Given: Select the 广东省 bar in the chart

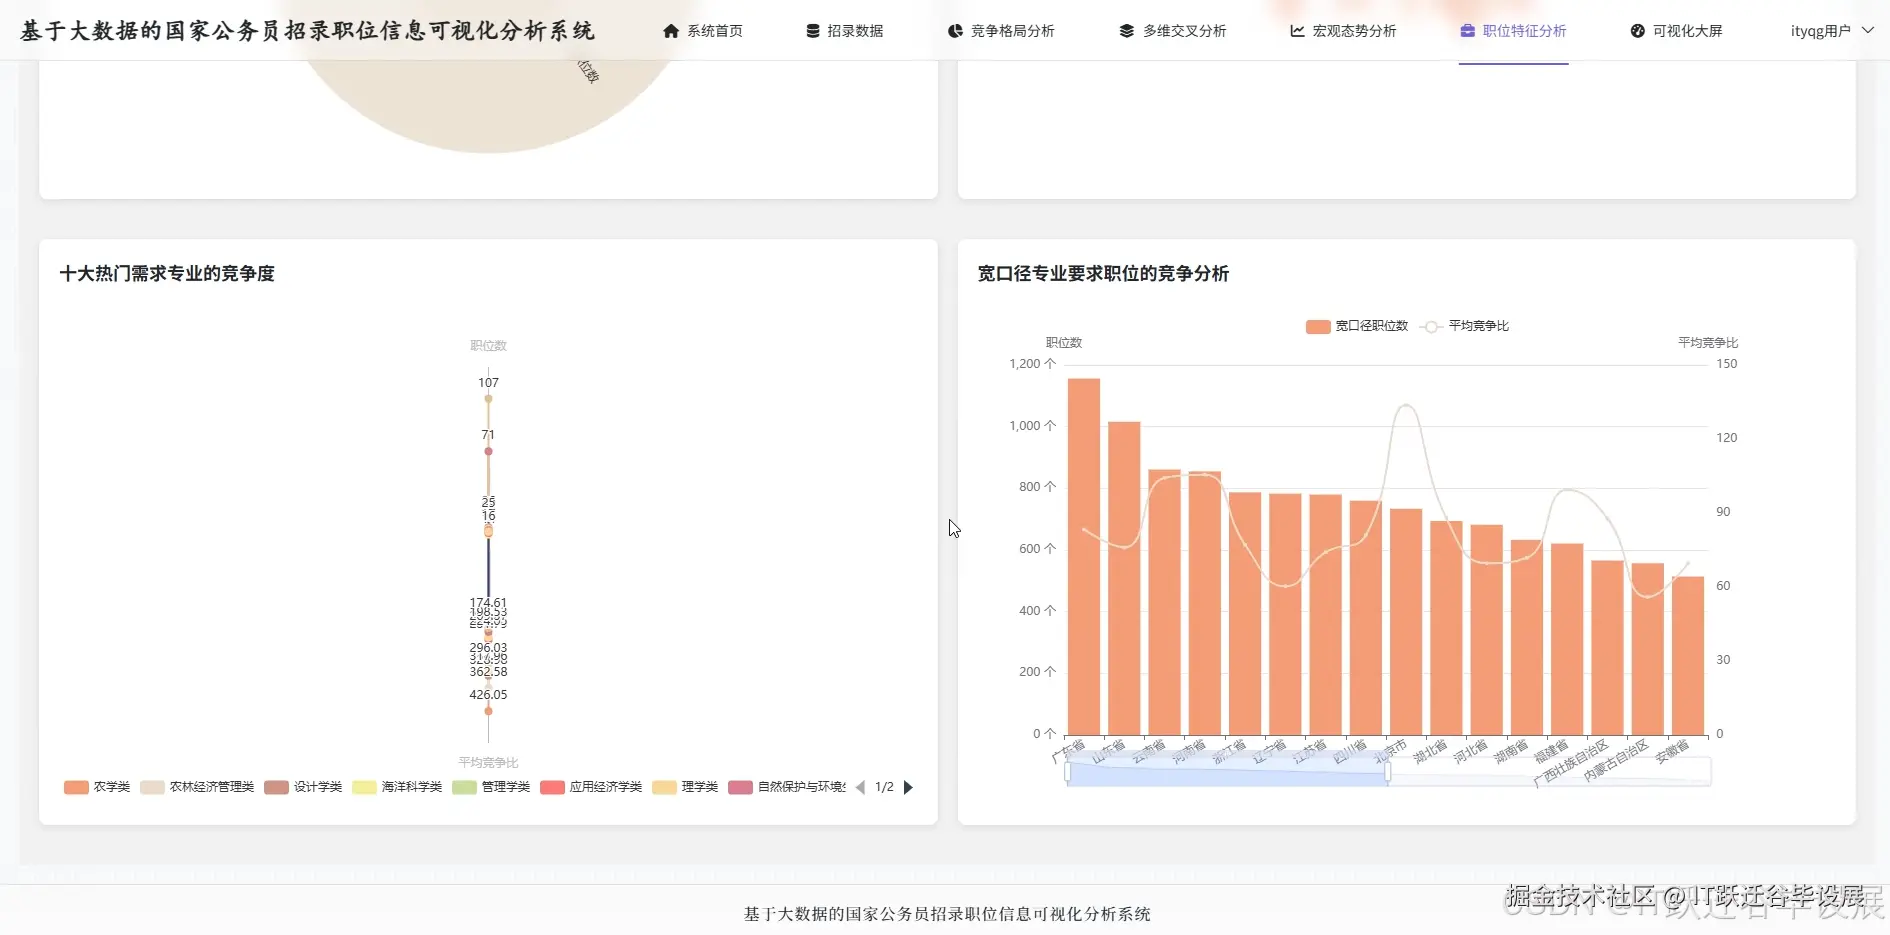Looking at the screenshot, I should click(x=1084, y=556).
